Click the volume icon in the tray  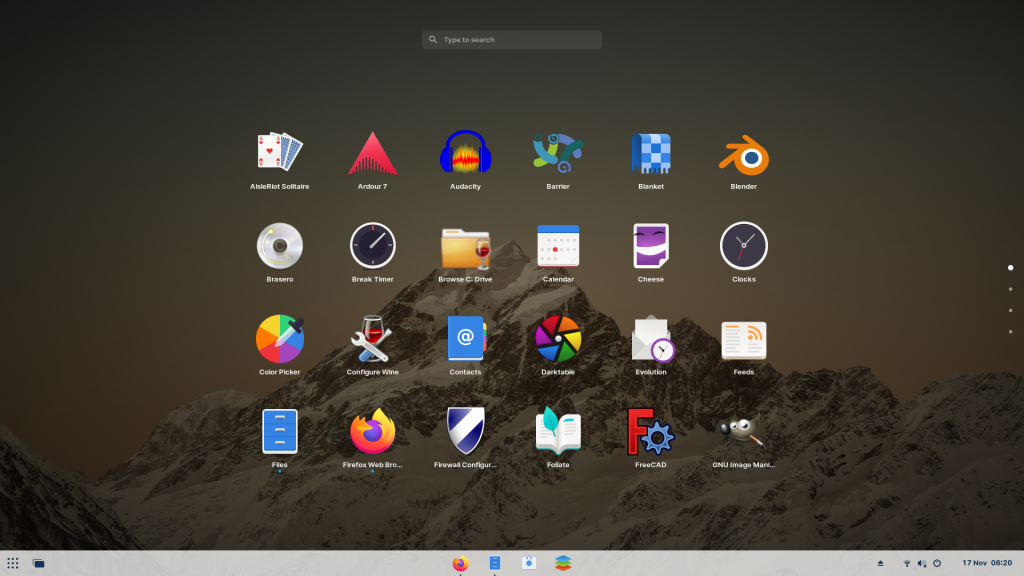pyautogui.click(x=921, y=563)
